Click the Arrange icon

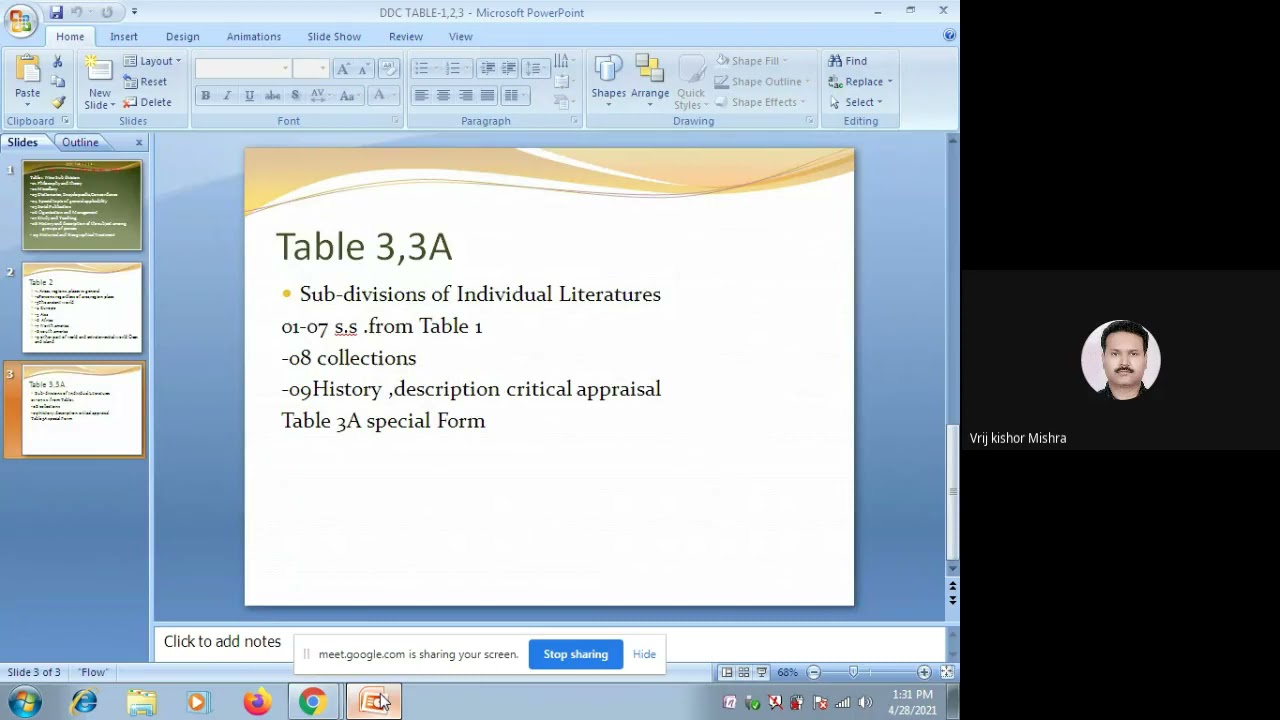(649, 70)
